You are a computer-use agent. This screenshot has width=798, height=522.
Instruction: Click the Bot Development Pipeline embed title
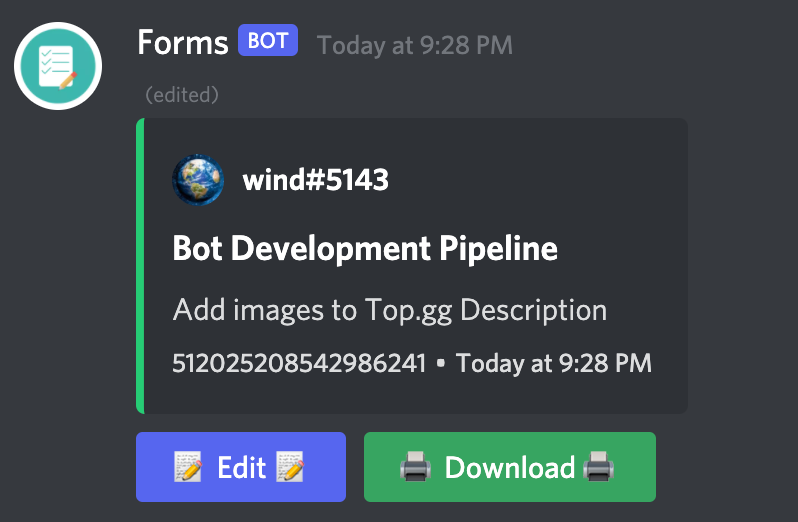pos(365,248)
